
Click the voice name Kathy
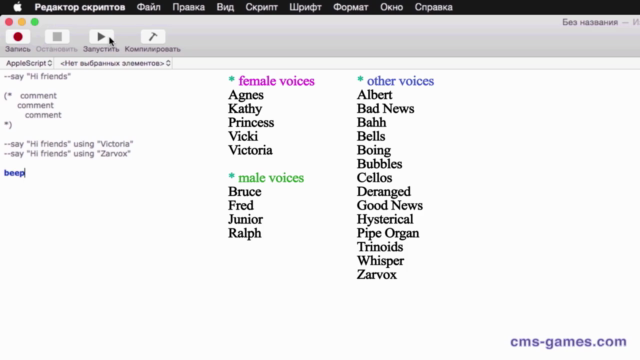click(x=245, y=109)
